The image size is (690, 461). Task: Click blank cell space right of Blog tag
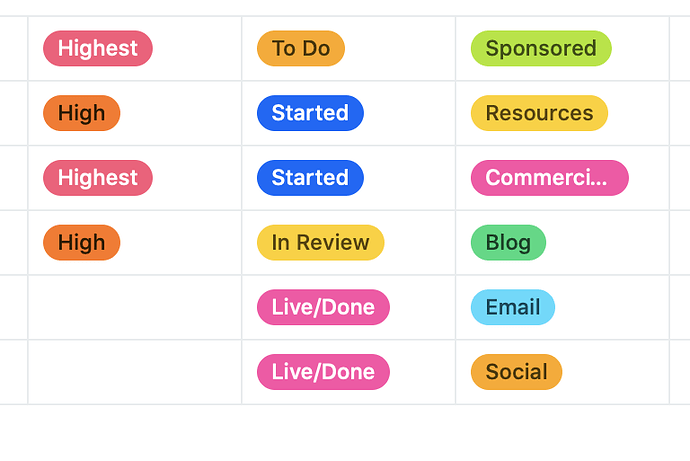tap(607, 242)
